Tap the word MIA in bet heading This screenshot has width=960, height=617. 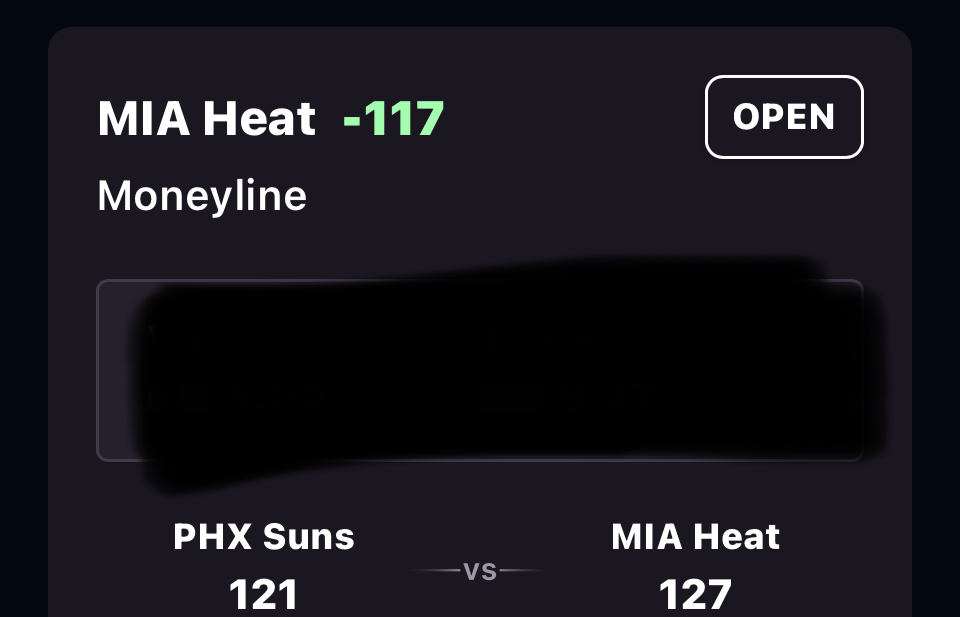[144, 120]
